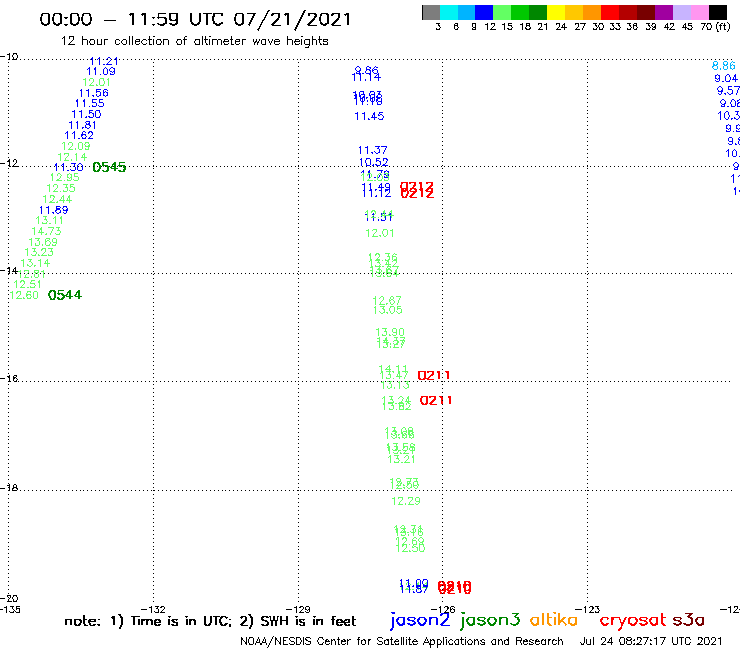Screen dimensions: 740x650
Task: Select the yellow legend color swatch
Action: (x=556, y=12)
